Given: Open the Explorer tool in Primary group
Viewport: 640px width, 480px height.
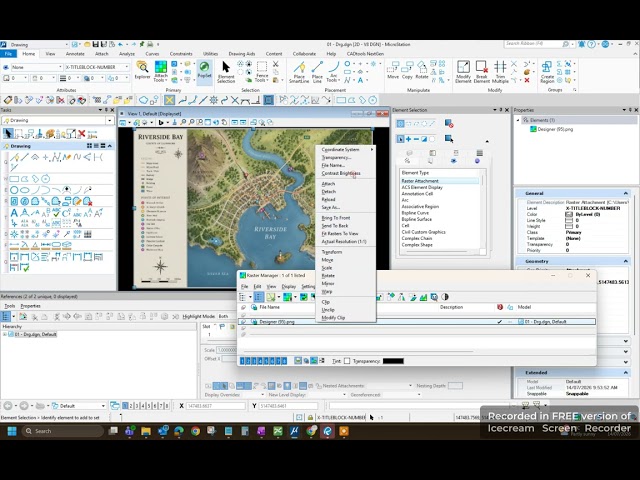Looking at the screenshot, I should coord(142,70).
